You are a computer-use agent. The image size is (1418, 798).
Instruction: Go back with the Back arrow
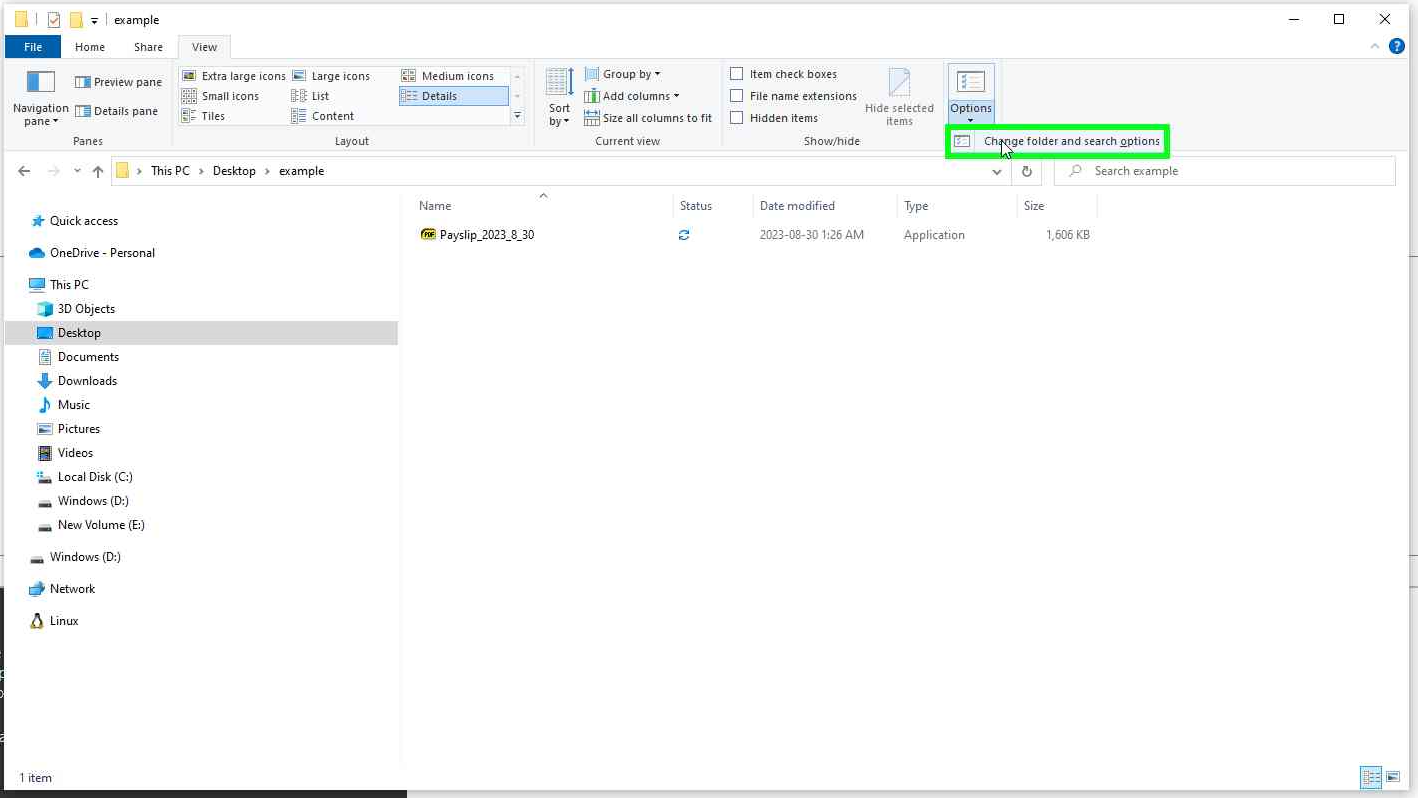(24, 171)
